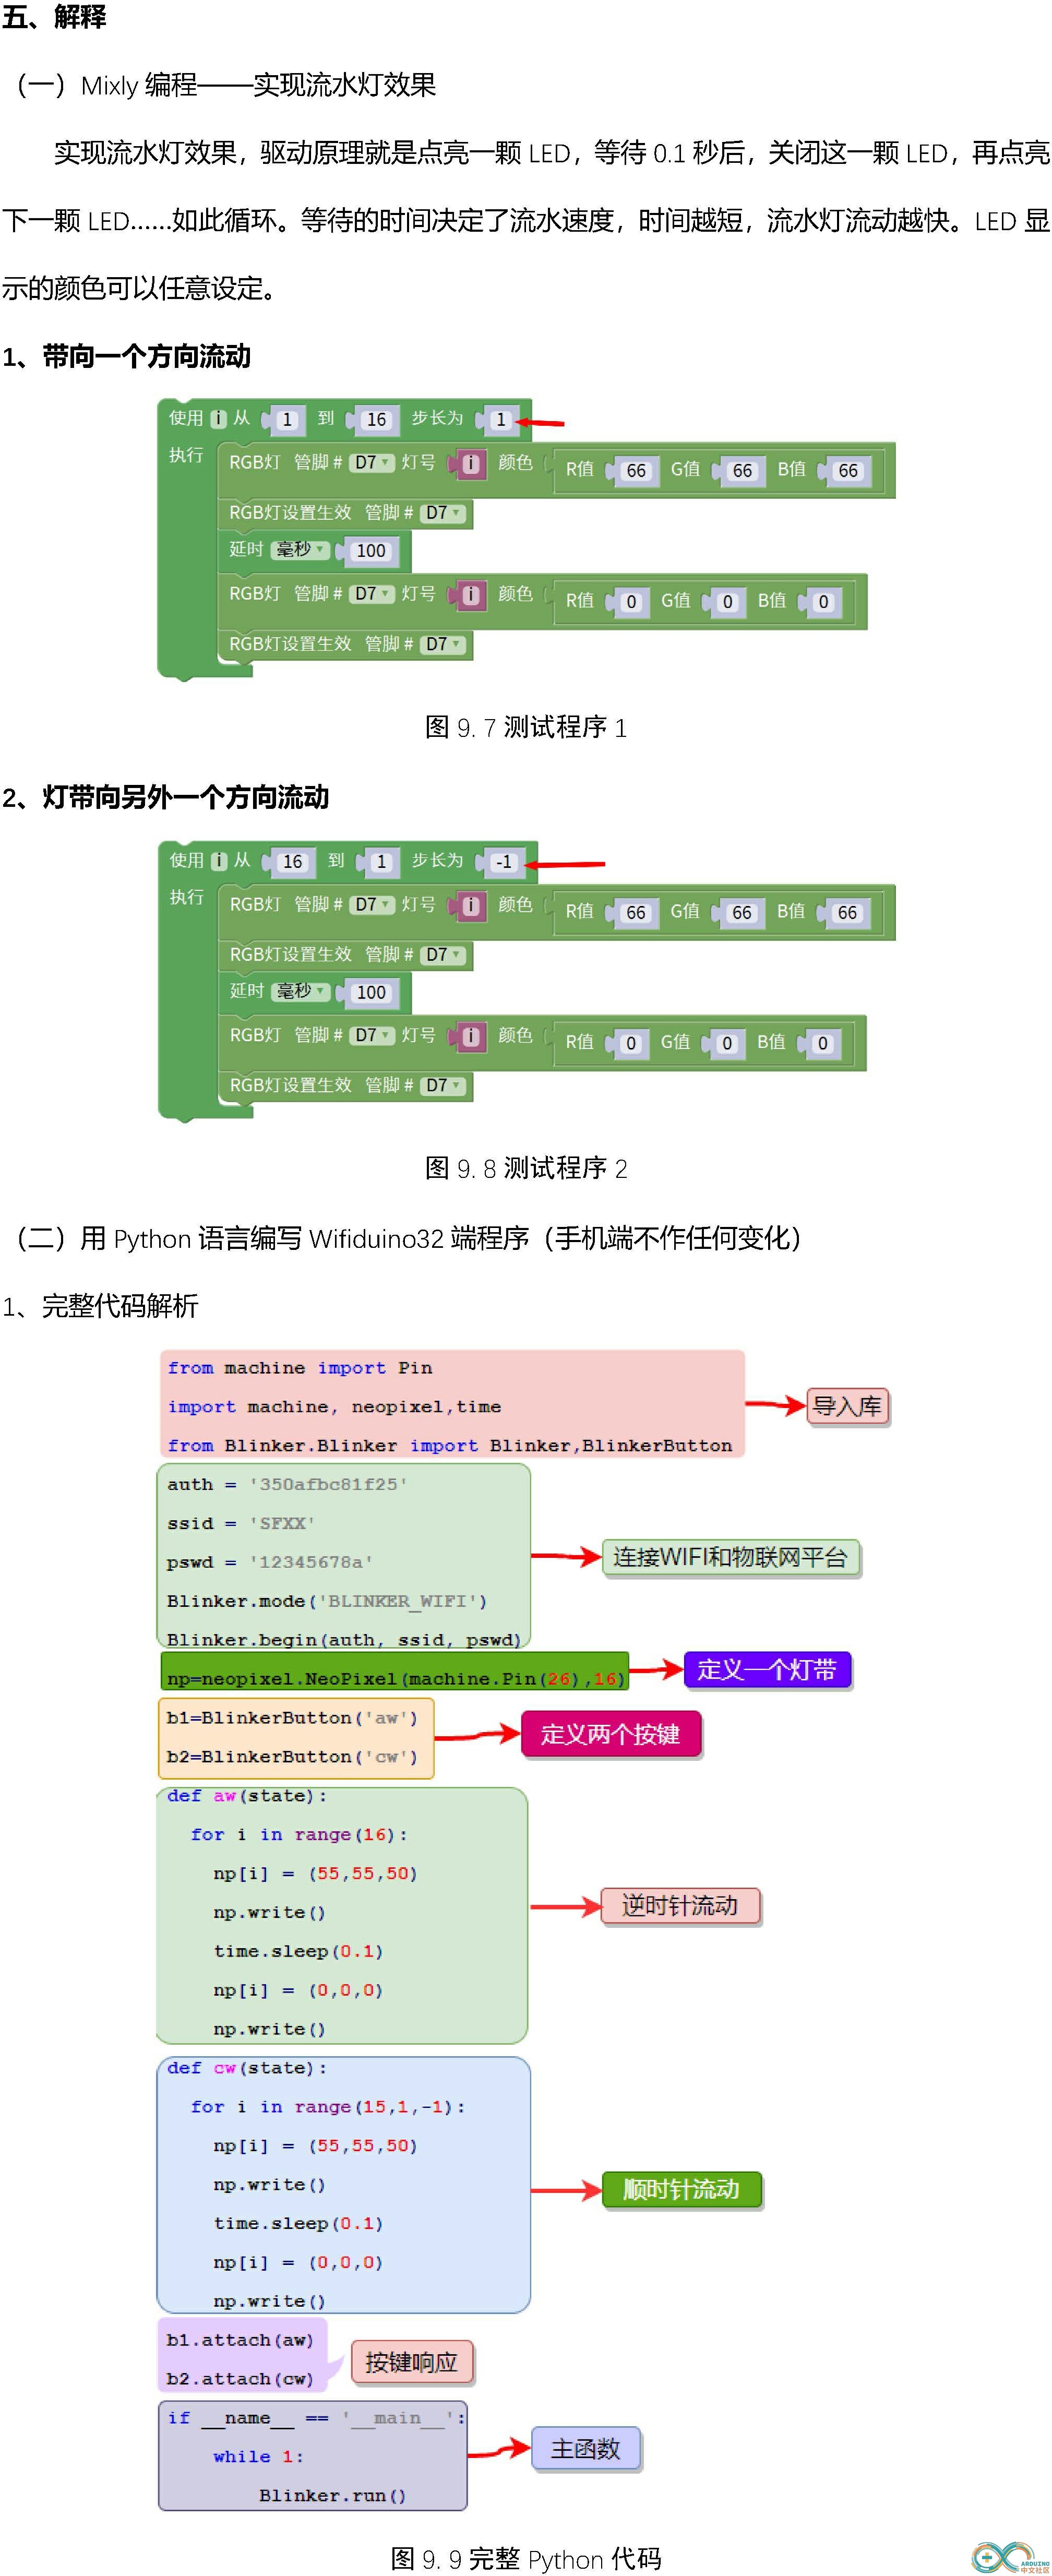The height and width of the screenshot is (2576, 1052).
Task: Select the pink 灯号 i block beside R值 0, program 2
Action: (470, 1037)
